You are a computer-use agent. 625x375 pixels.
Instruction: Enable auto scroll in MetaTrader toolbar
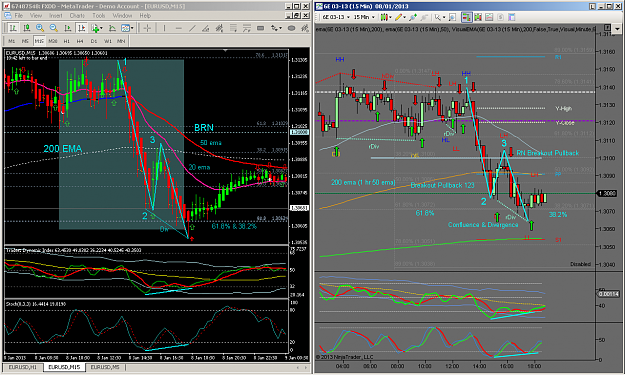point(68,28)
